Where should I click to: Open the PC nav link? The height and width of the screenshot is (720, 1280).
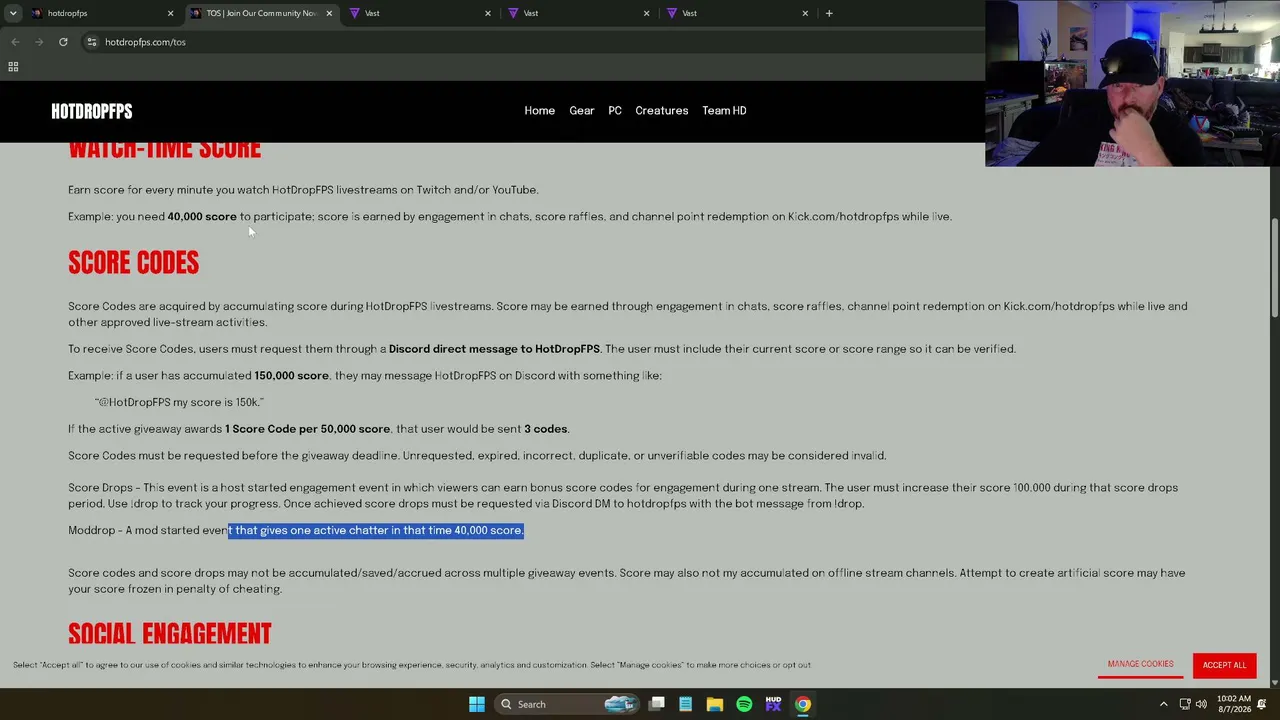[615, 111]
